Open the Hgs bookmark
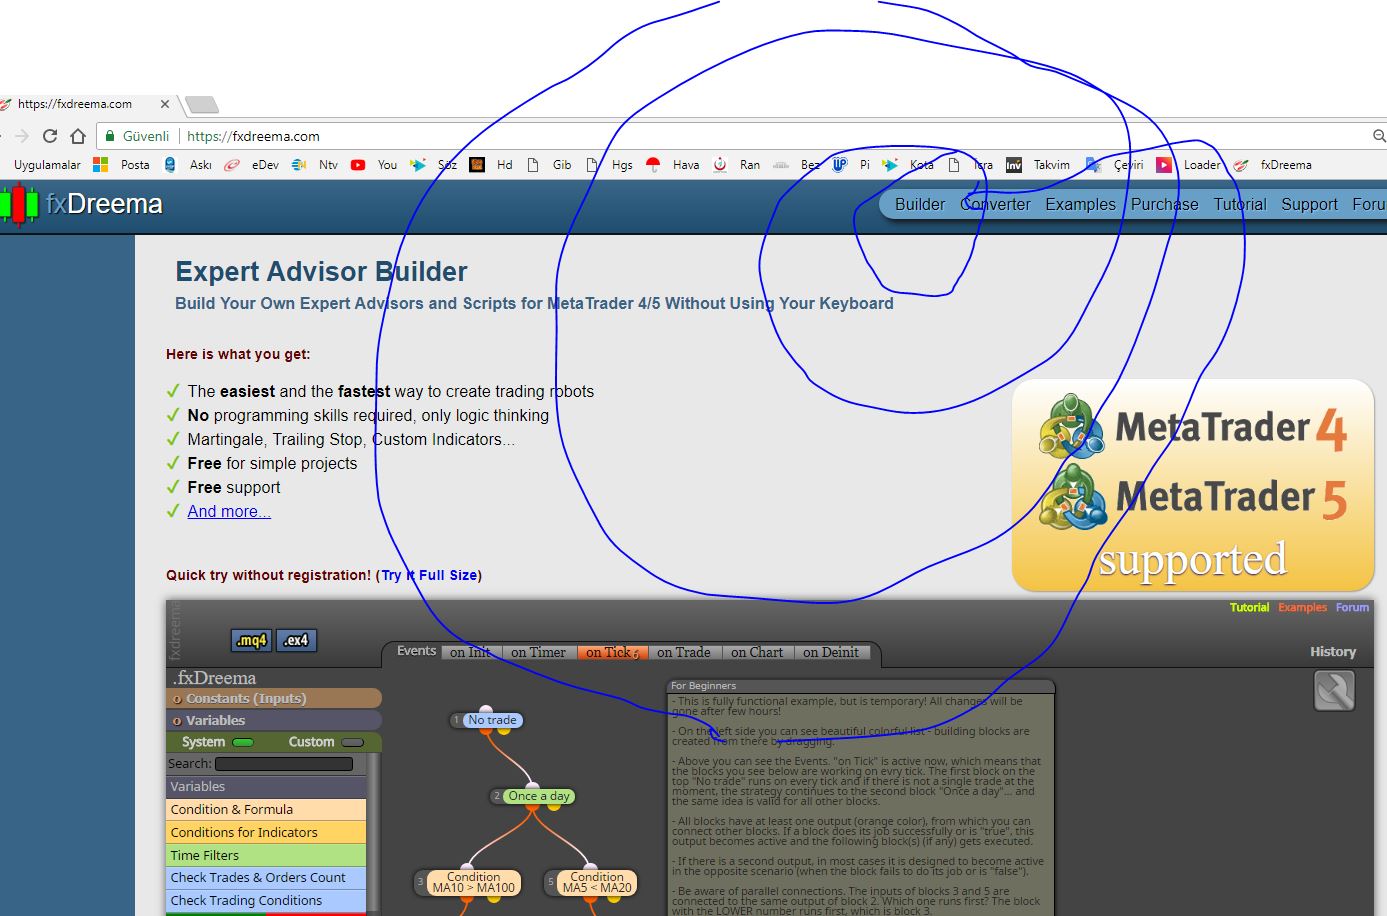Image resolution: width=1387 pixels, height=916 pixels. click(x=609, y=165)
